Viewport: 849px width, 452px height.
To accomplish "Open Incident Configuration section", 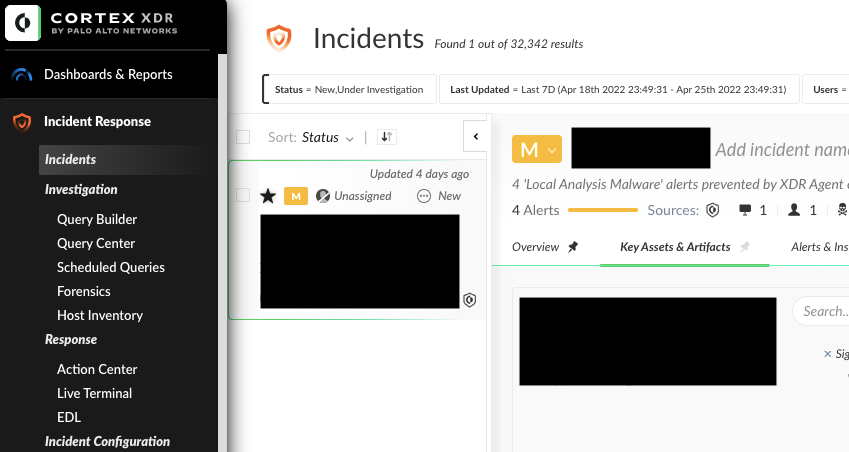I will click(107, 441).
